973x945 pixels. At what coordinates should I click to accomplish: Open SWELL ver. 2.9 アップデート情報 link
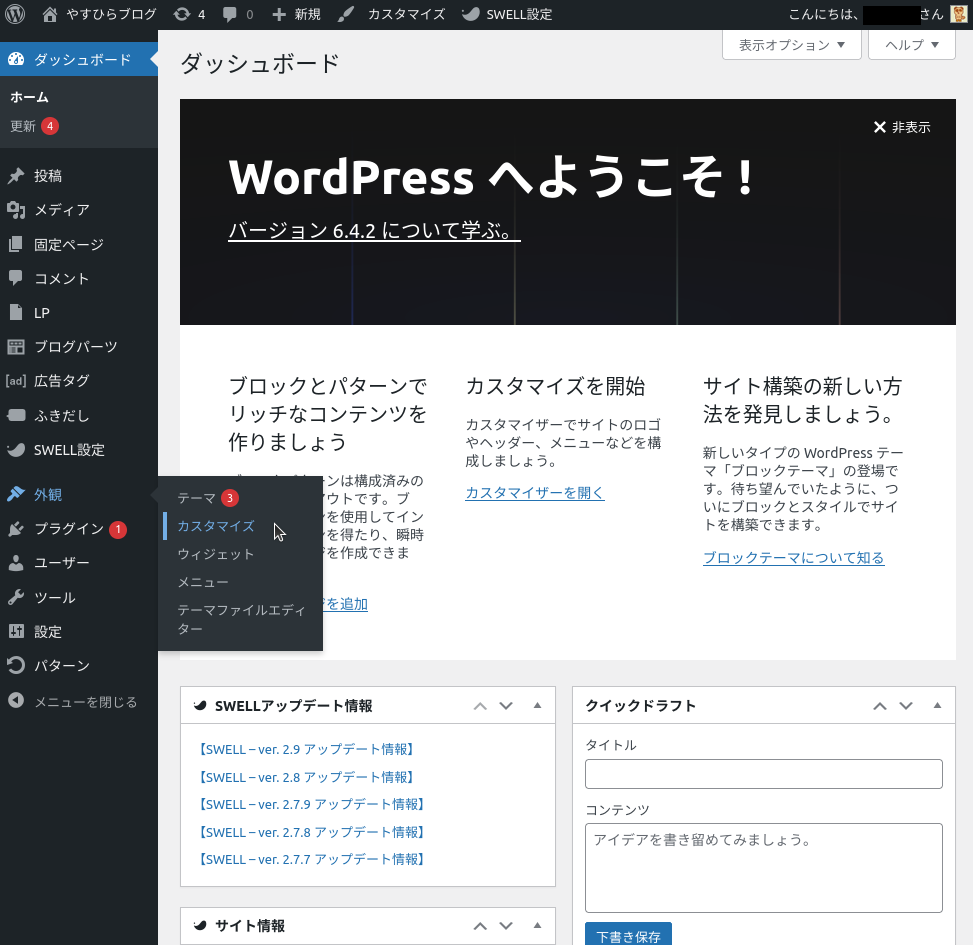(306, 750)
